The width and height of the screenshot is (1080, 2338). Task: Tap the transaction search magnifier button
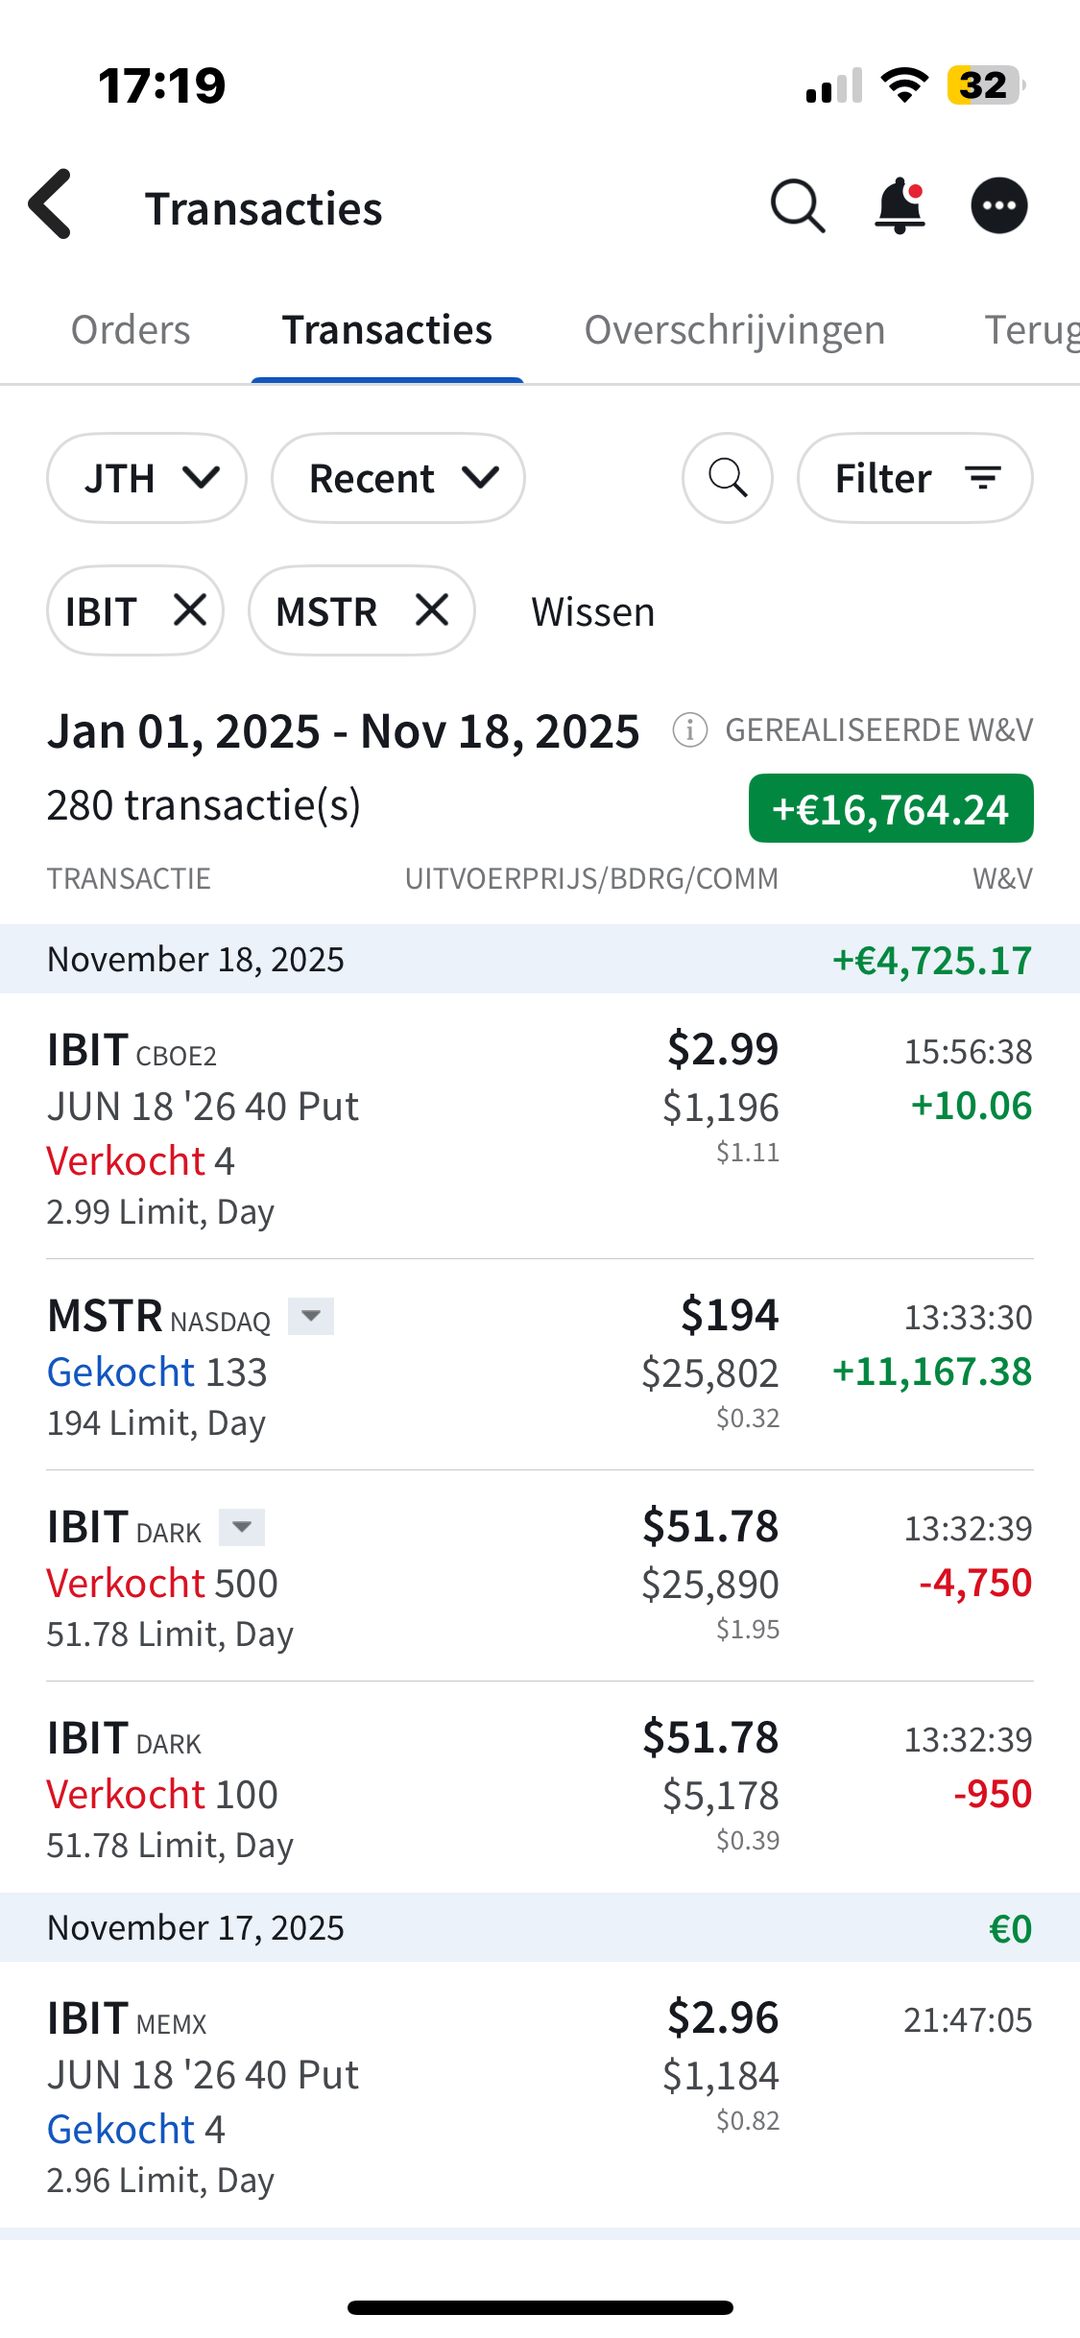point(727,478)
